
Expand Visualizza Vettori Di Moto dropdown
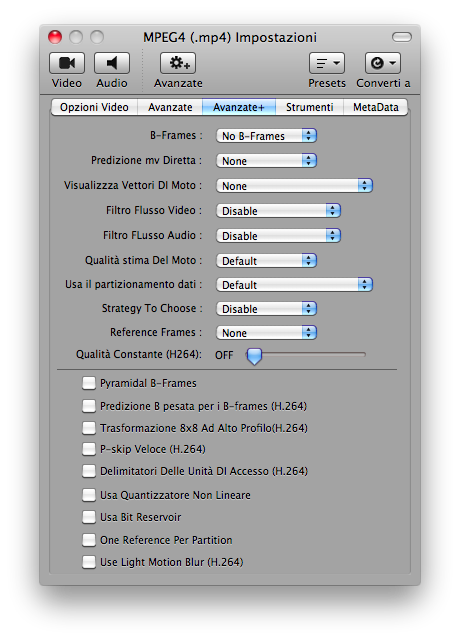click(x=294, y=186)
